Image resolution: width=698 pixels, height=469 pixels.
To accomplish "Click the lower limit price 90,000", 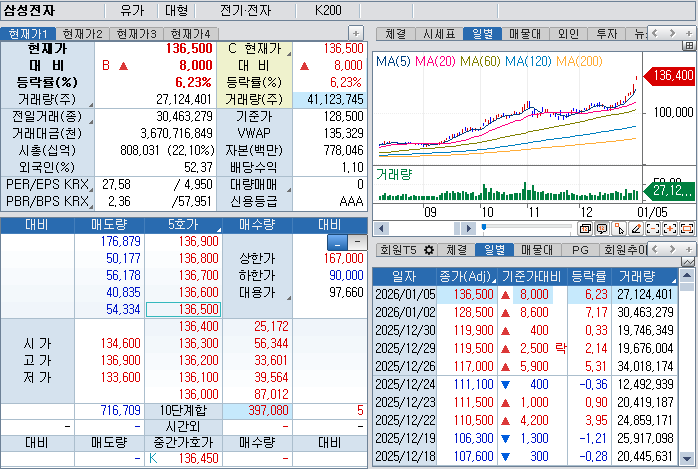I will pos(346,275).
